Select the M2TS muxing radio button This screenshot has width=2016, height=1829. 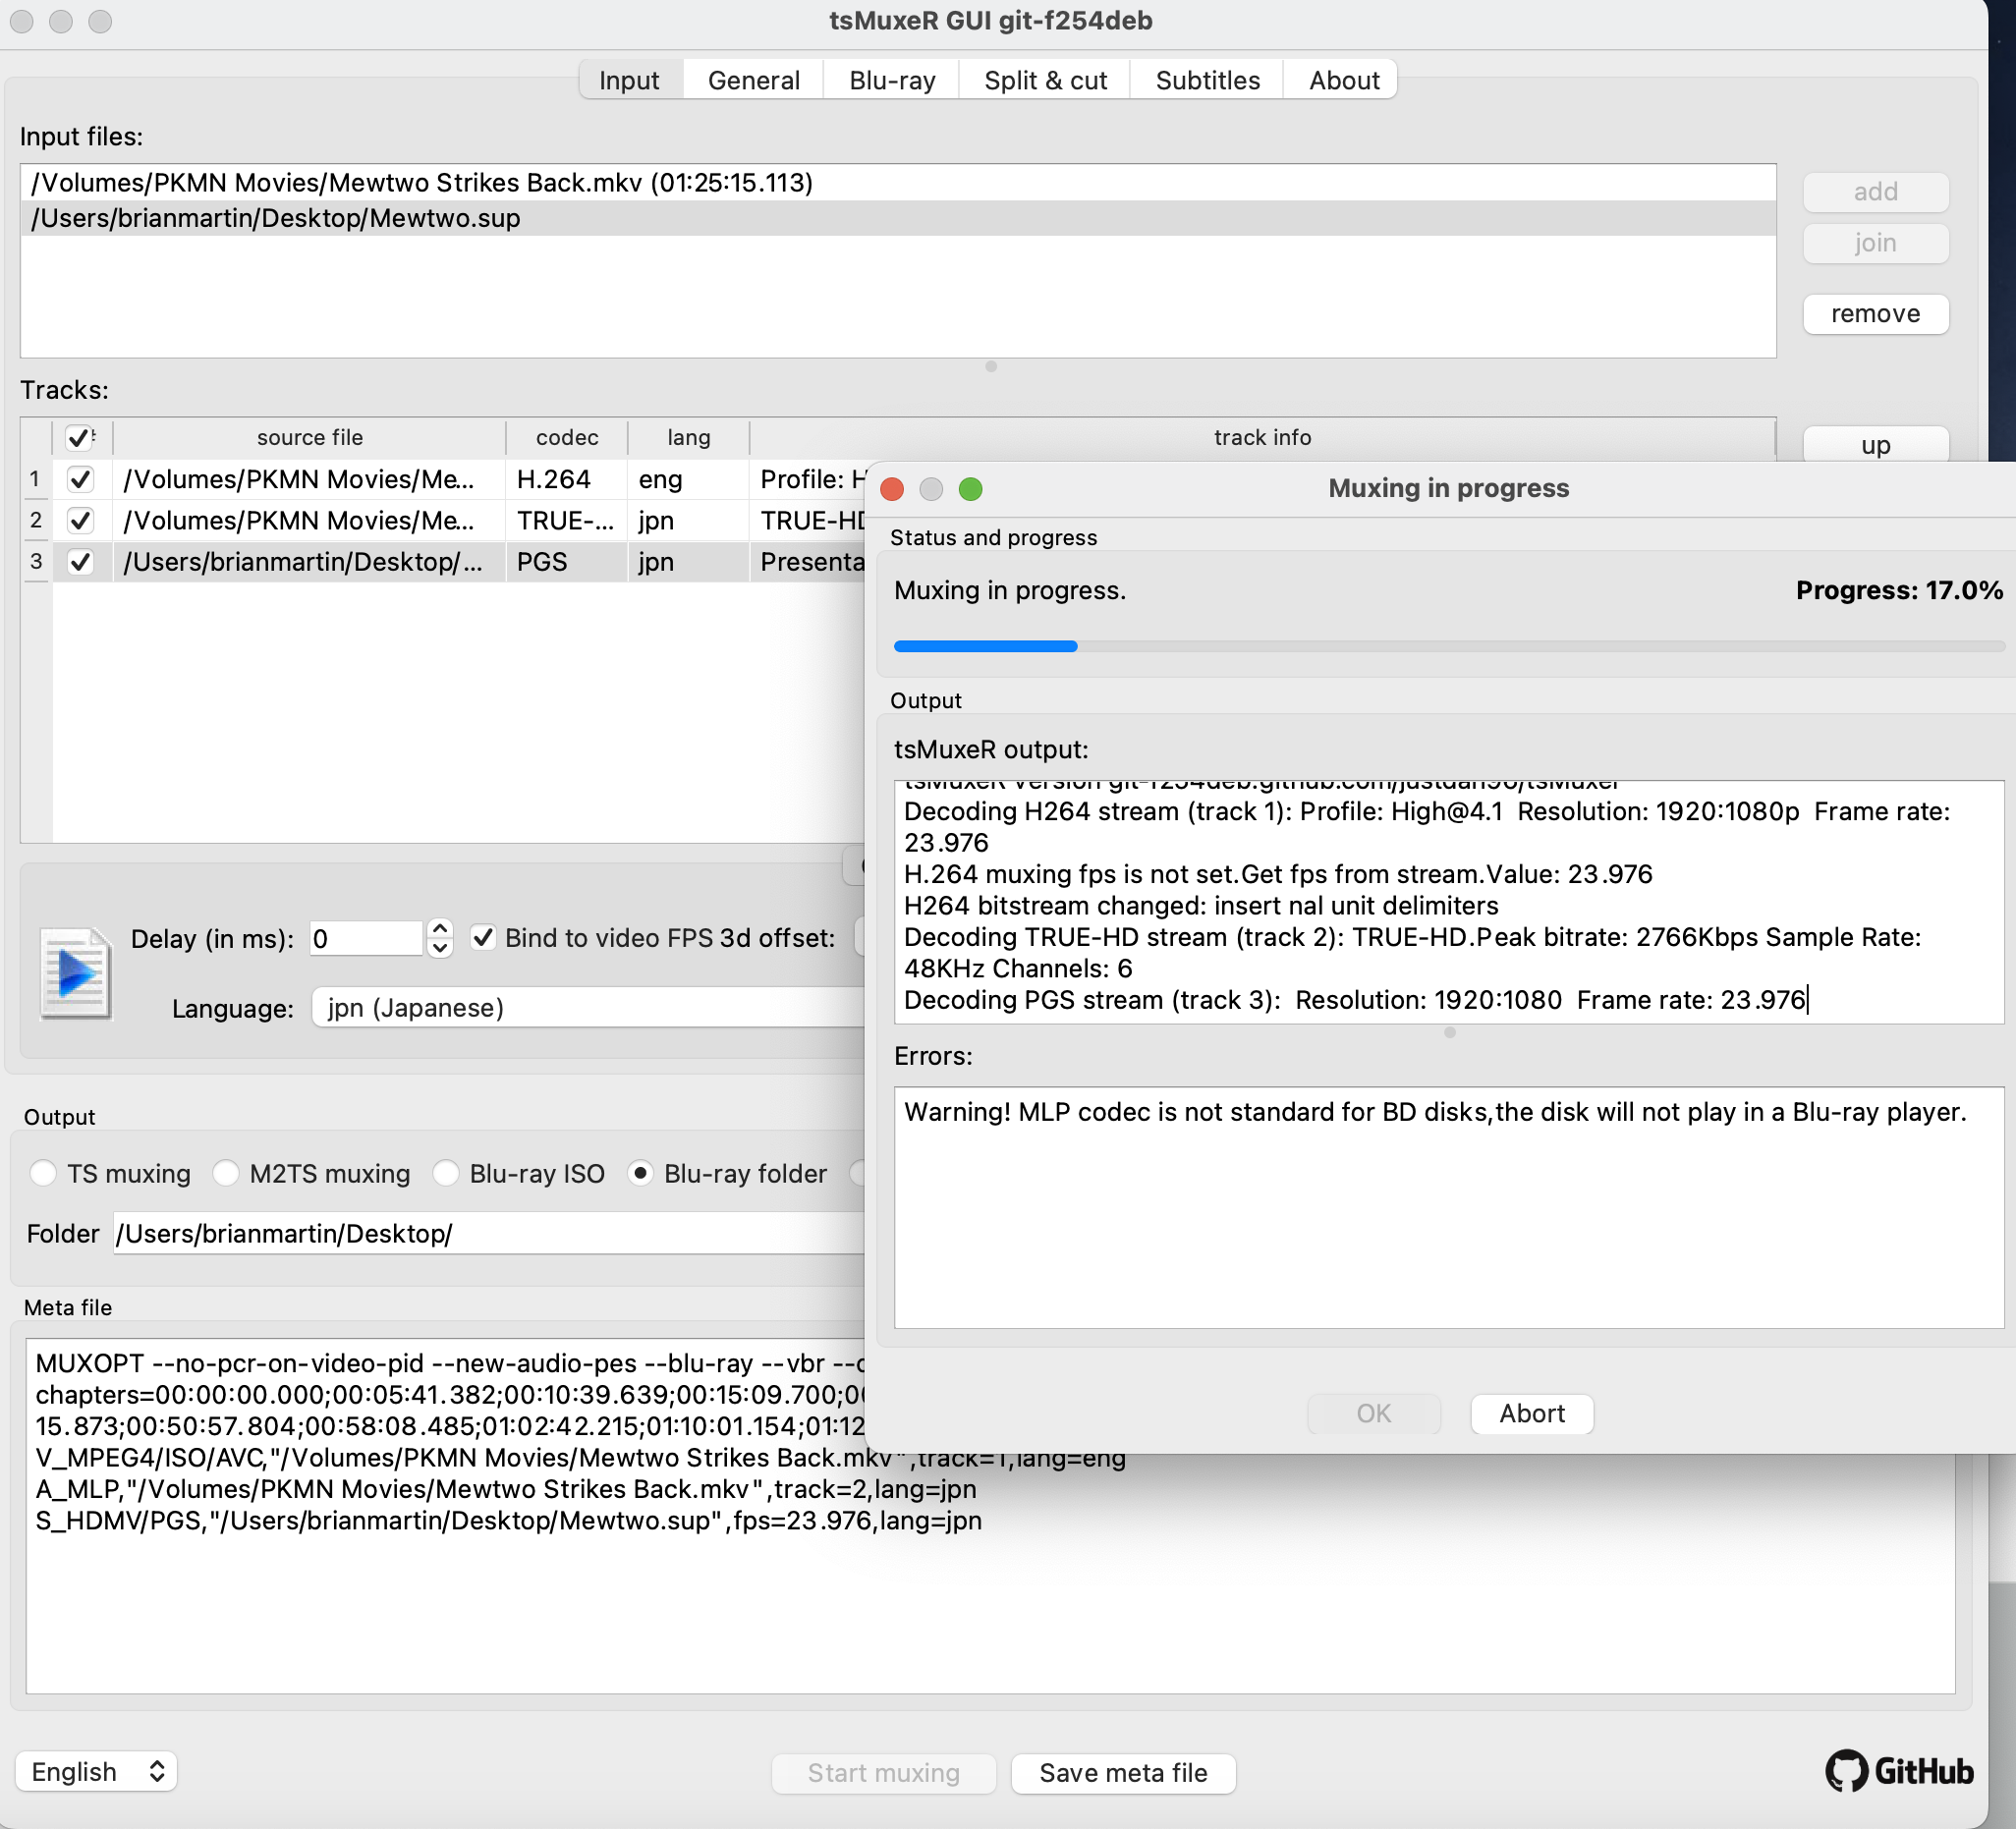226,1173
